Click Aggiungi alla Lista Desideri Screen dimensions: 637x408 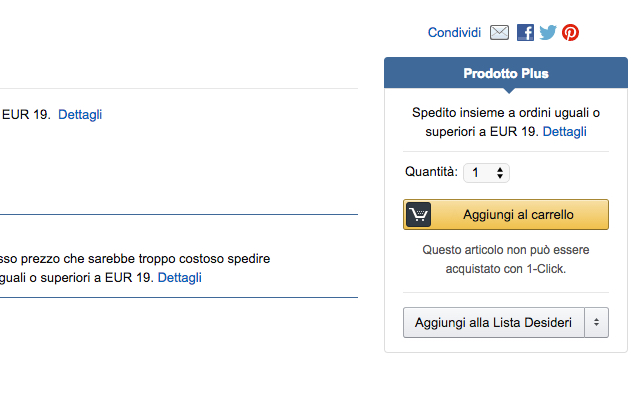coord(493,323)
